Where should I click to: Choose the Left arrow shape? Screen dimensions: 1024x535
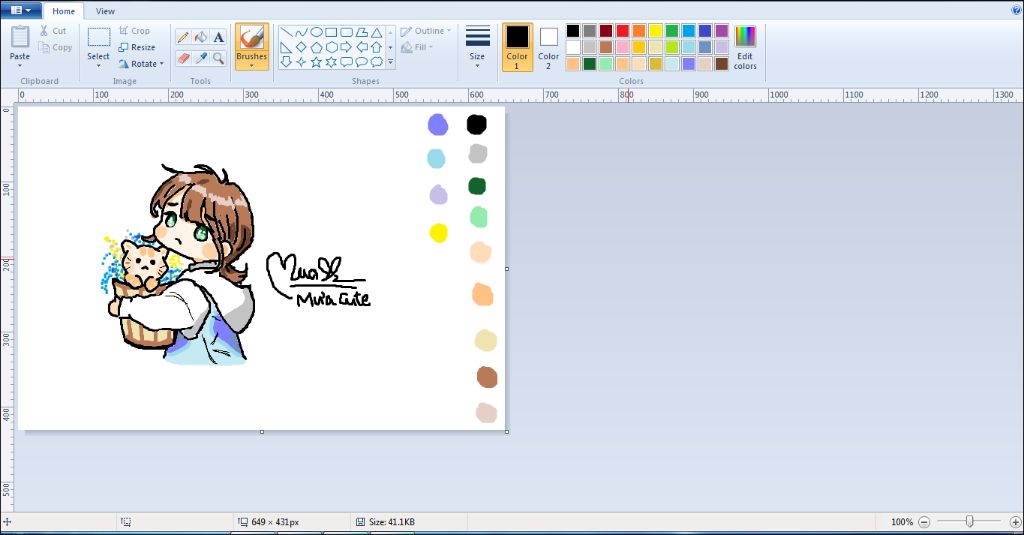click(x=361, y=47)
